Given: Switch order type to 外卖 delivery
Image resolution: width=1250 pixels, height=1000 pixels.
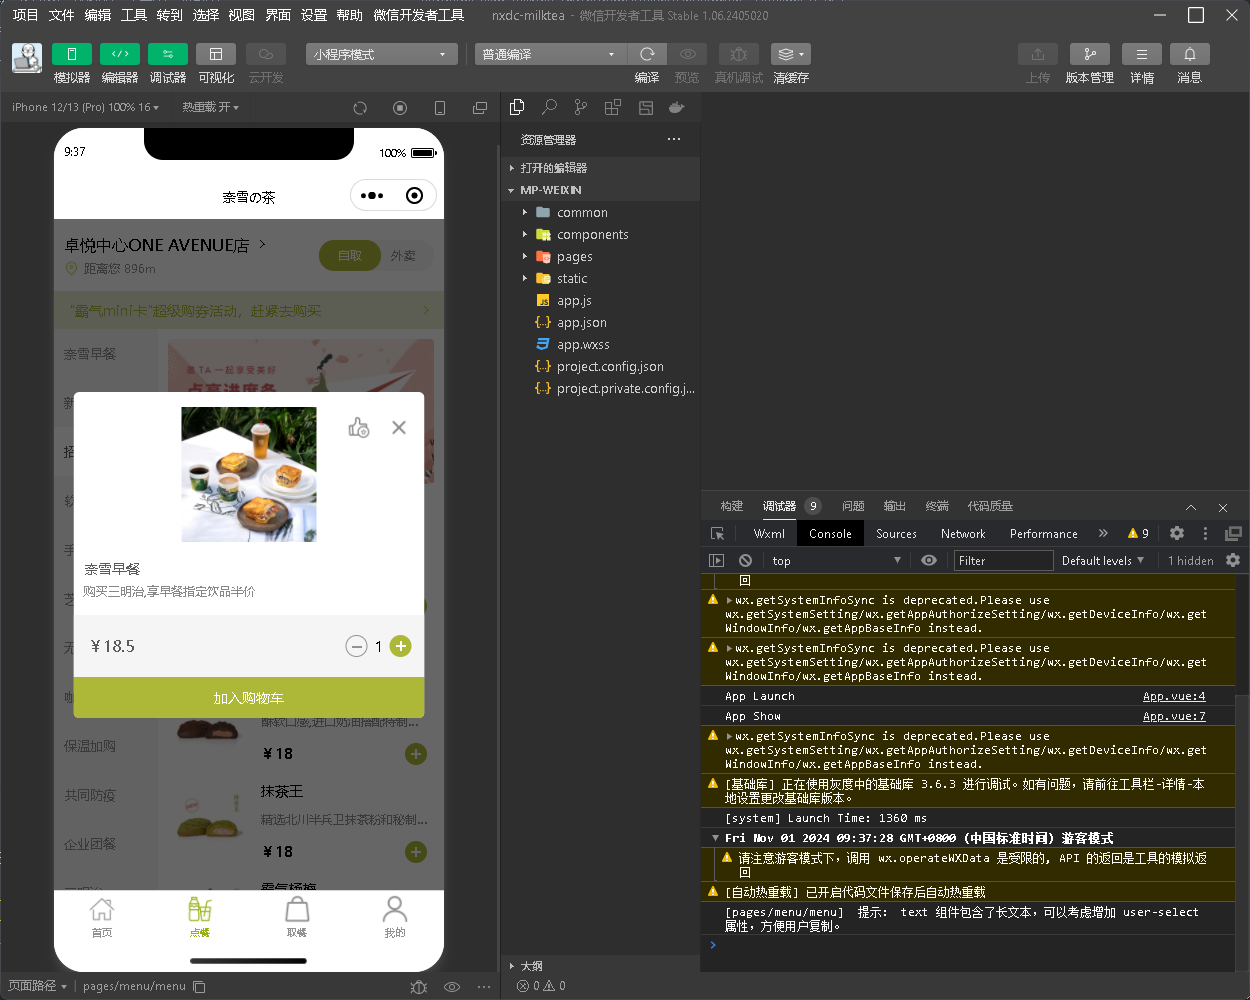Looking at the screenshot, I should [404, 256].
